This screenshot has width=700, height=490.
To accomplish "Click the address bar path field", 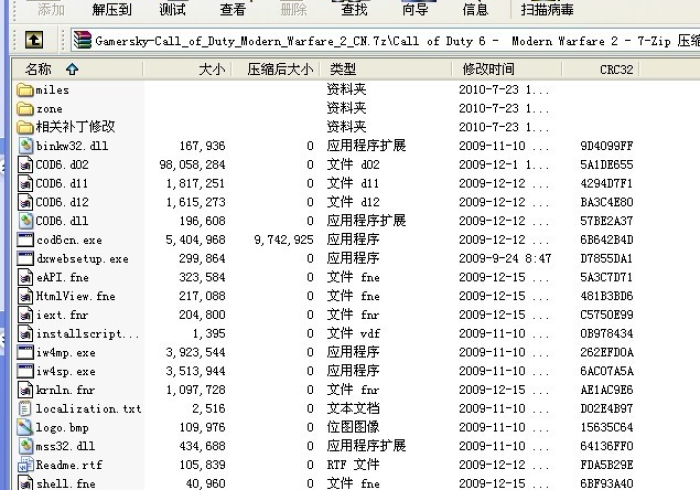I will pyautogui.click(x=385, y=41).
